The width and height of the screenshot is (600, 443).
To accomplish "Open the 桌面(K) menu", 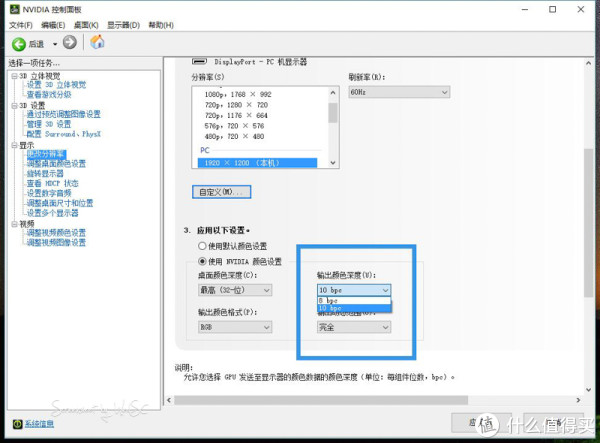I will point(86,25).
